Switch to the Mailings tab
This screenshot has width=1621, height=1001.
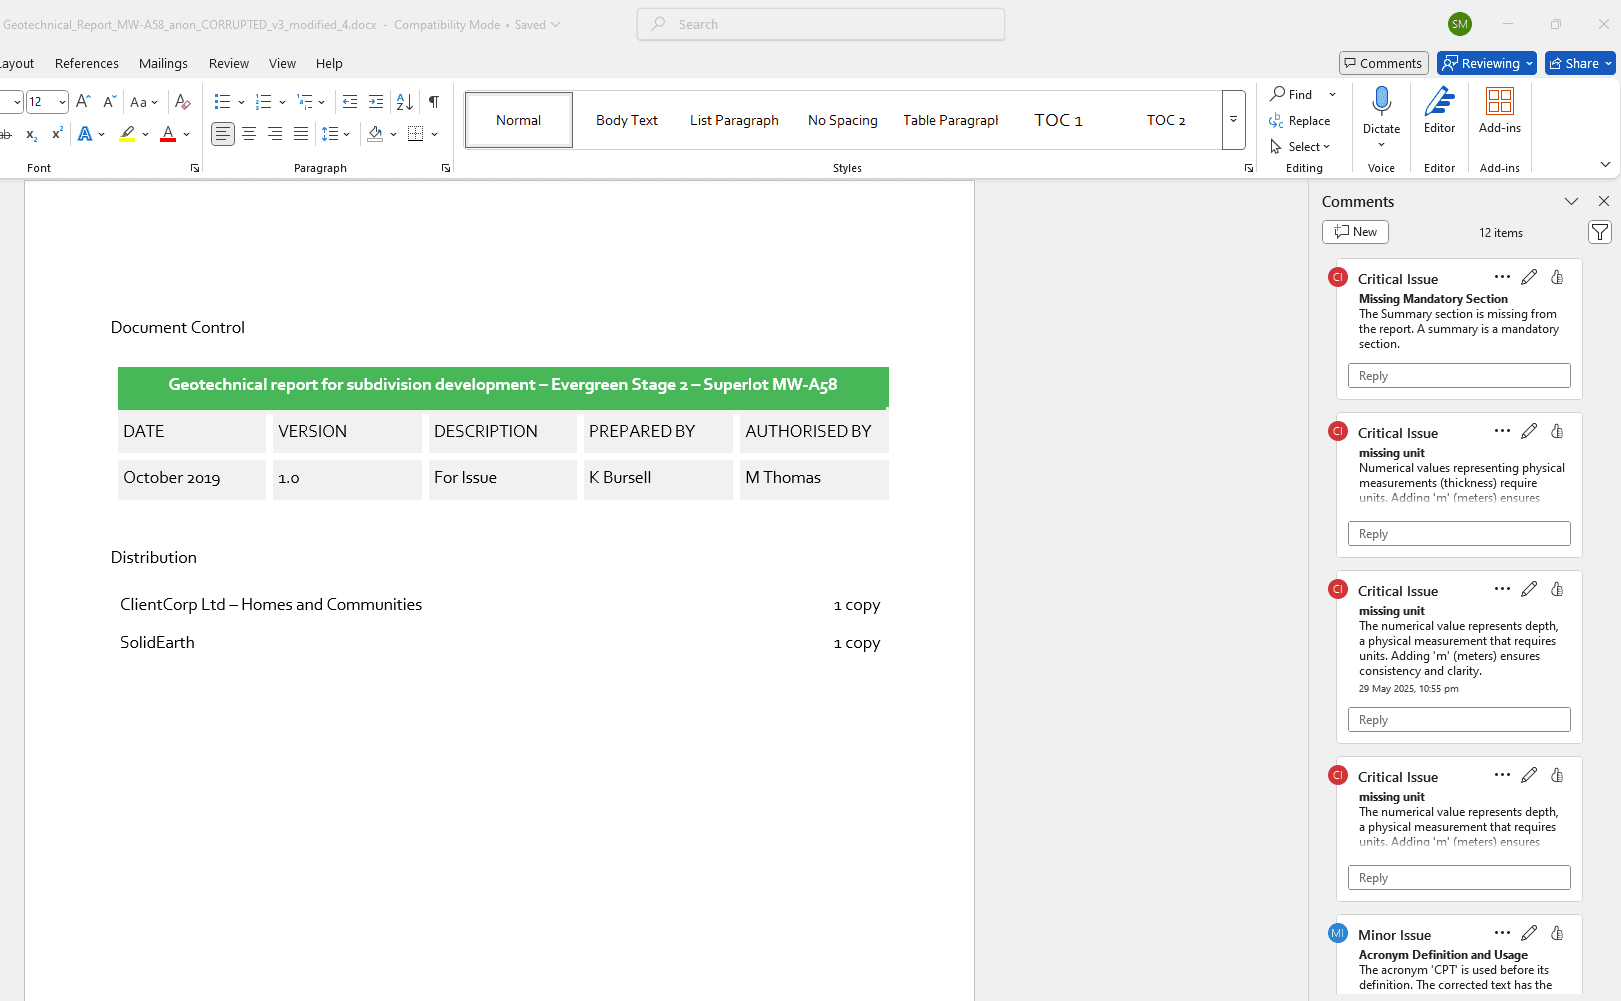tap(163, 64)
